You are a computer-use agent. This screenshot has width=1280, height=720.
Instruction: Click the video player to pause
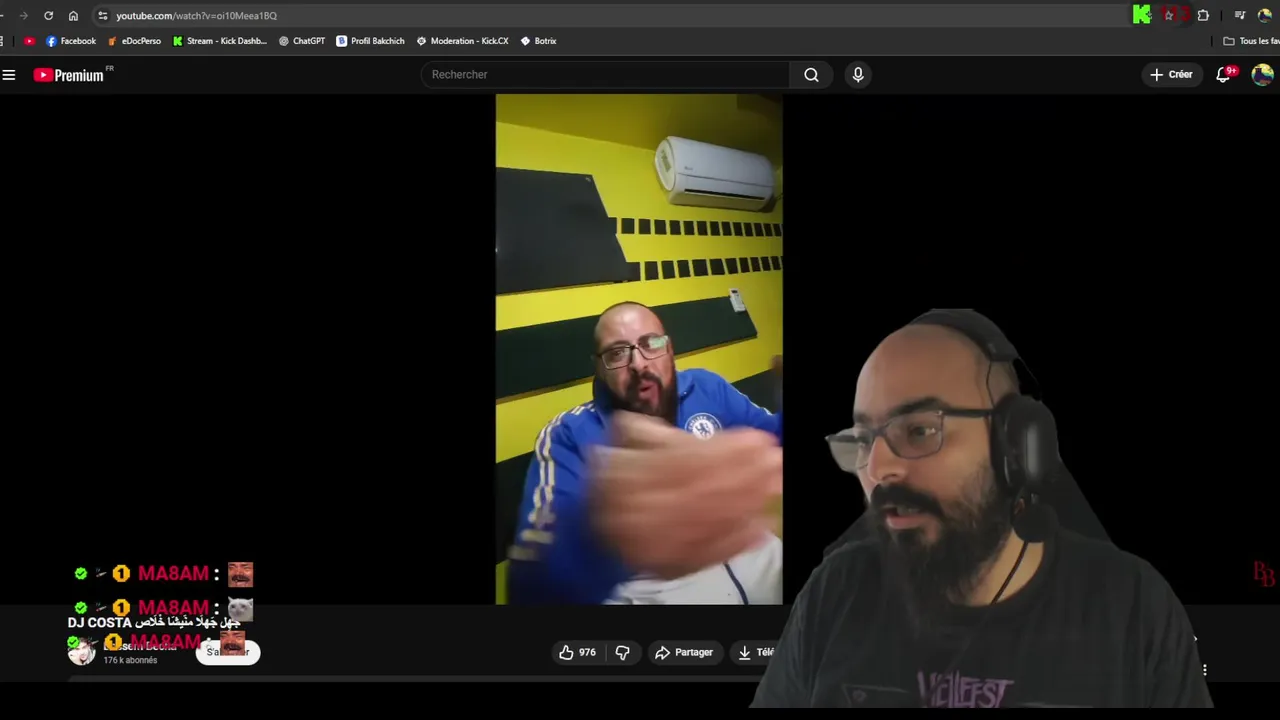pyautogui.click(x=639, y=349)
